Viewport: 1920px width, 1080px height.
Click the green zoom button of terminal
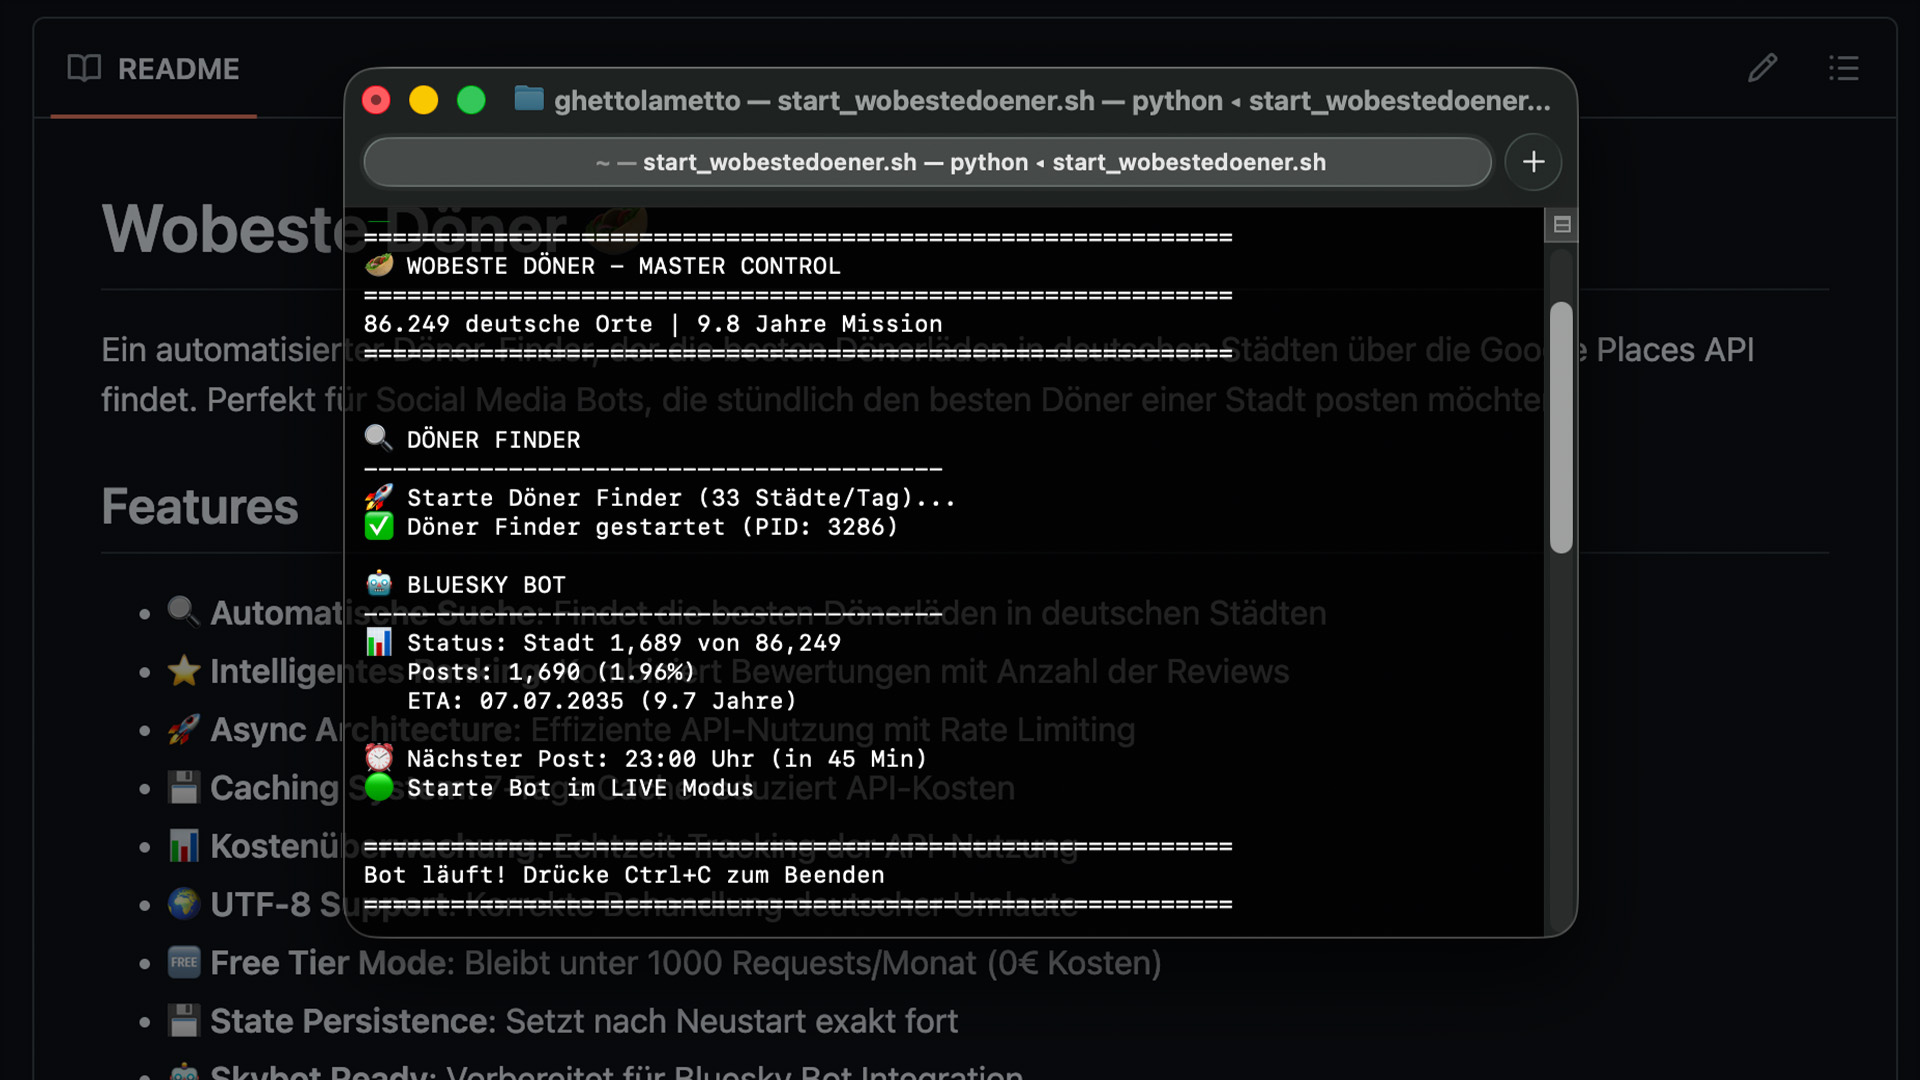point(471,100)
